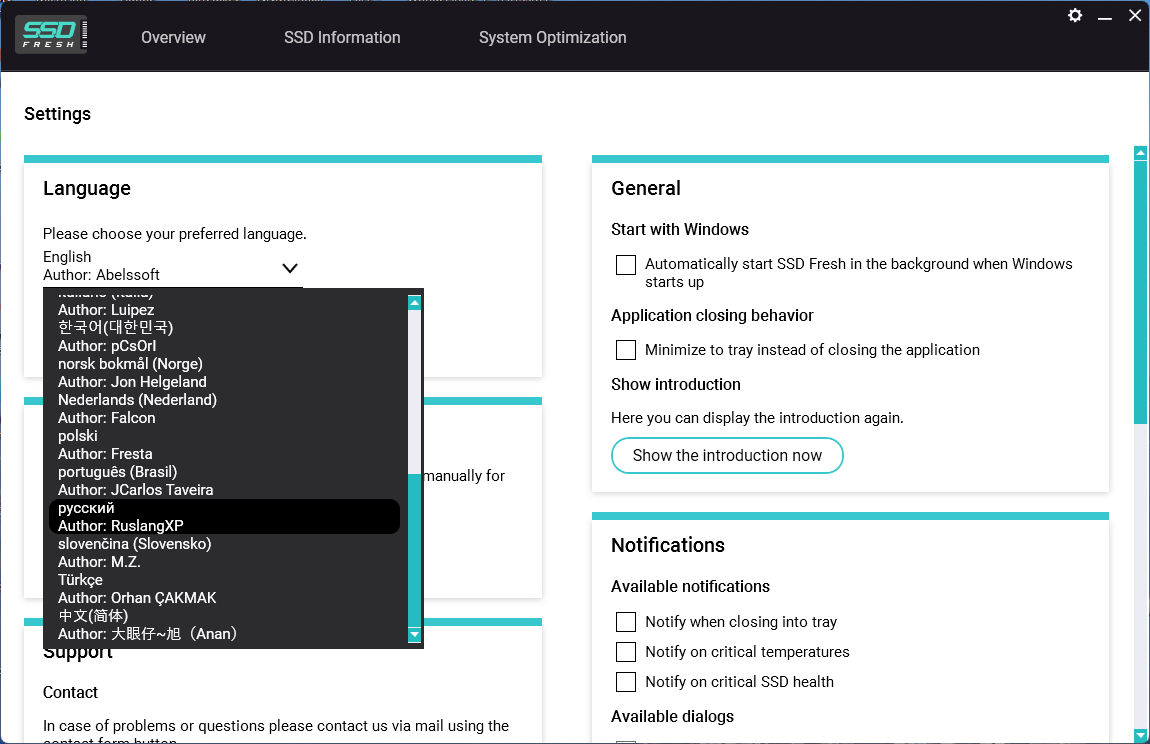Image resolution: width=1150 pixels, height=744 pixels.
Task: Click language list scroll-down arrow
Action: point(414,635)
